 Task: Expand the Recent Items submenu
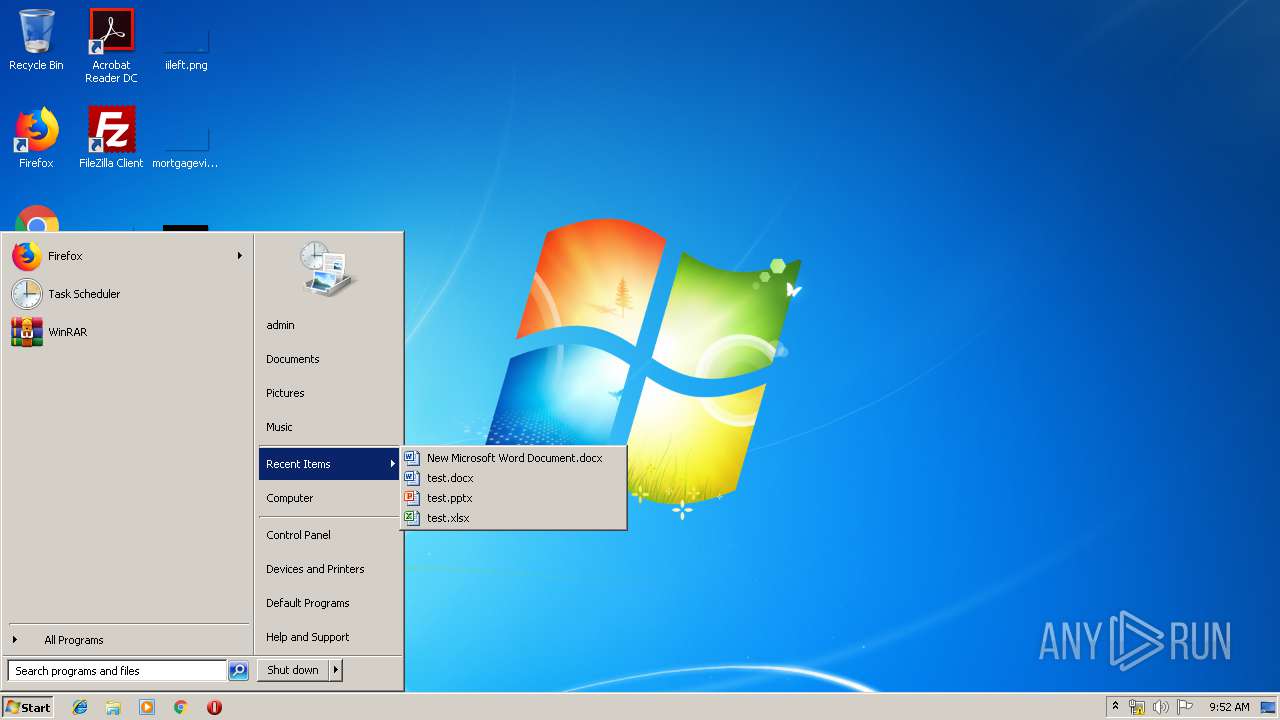tap(329, 464)
